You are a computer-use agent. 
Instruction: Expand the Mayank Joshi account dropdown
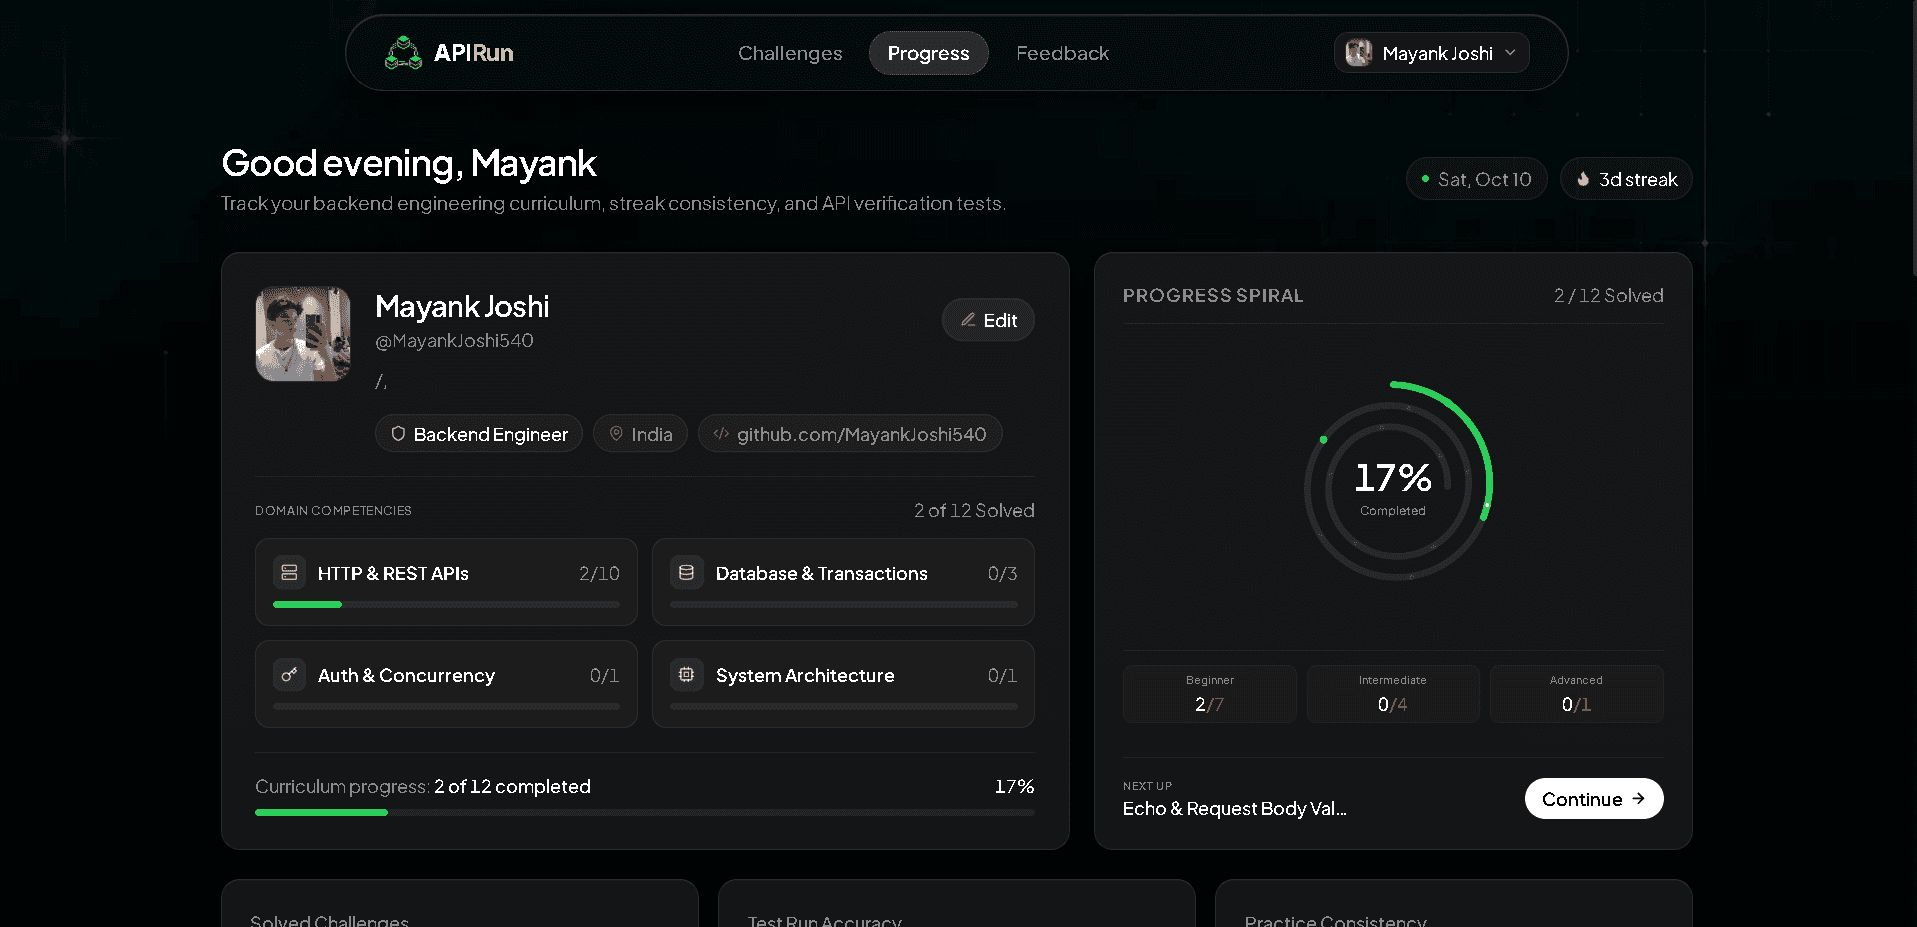tap(1431, 53)
